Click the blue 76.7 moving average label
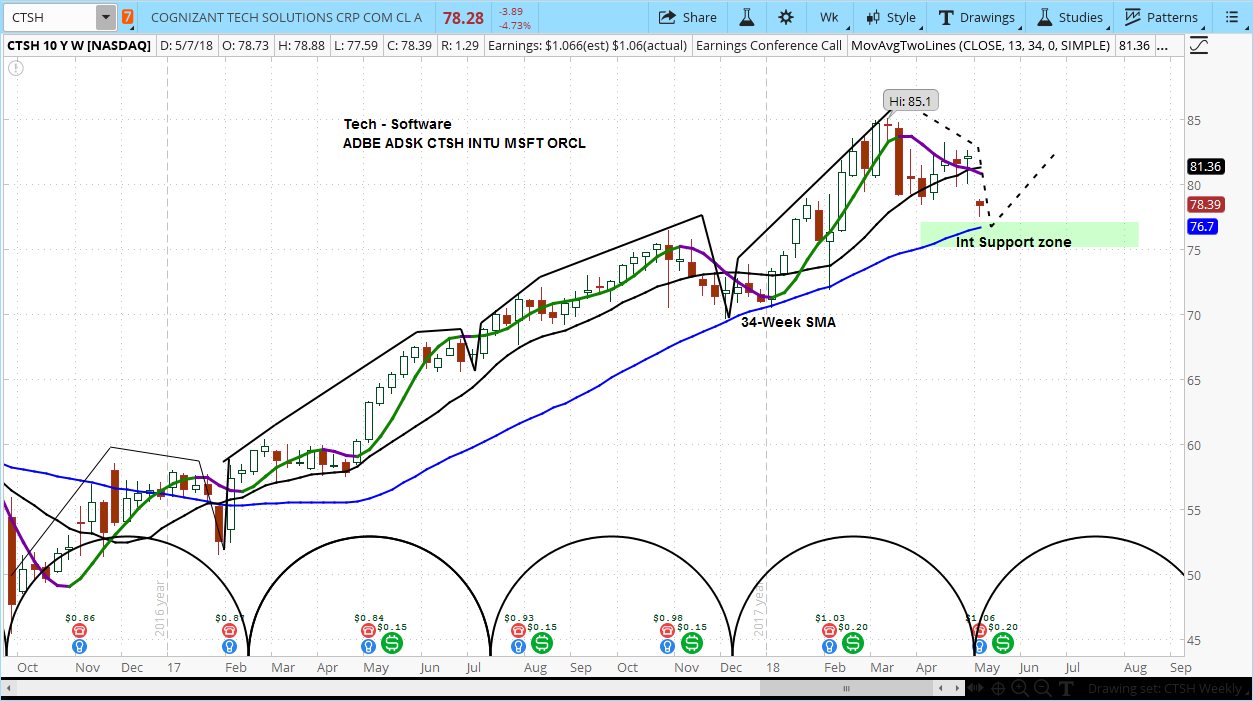 (x=1203, y=227)
